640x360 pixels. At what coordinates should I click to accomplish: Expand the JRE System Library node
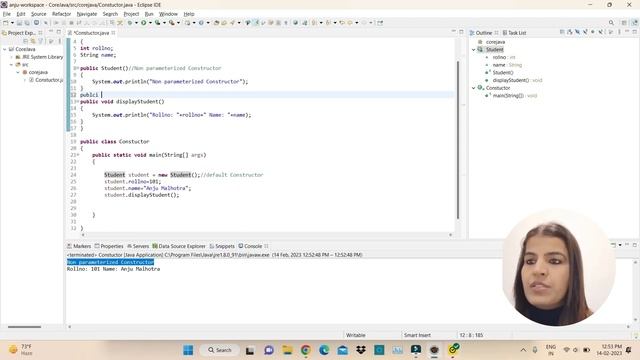point(11,57)
